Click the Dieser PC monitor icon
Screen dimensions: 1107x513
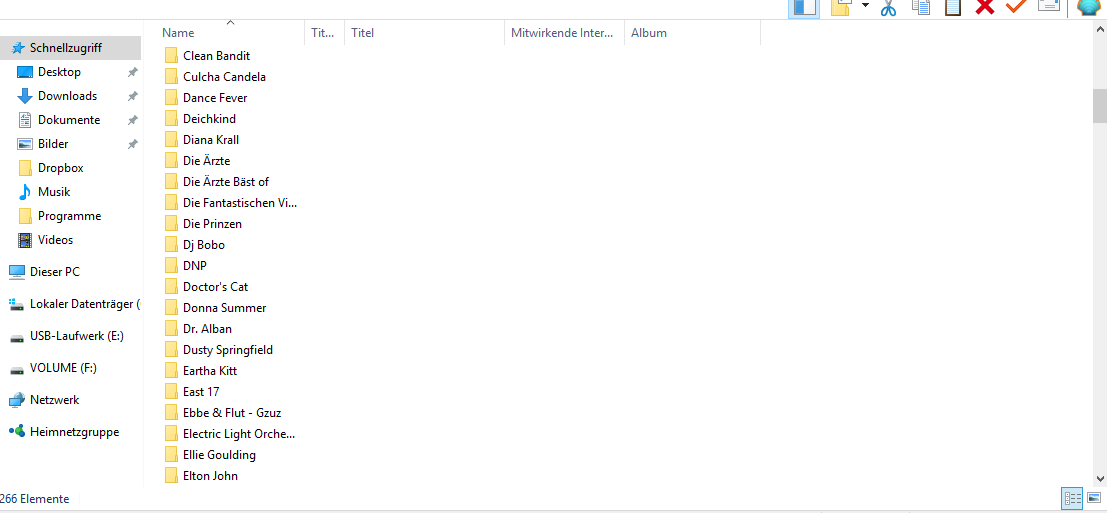pos(17,272)
